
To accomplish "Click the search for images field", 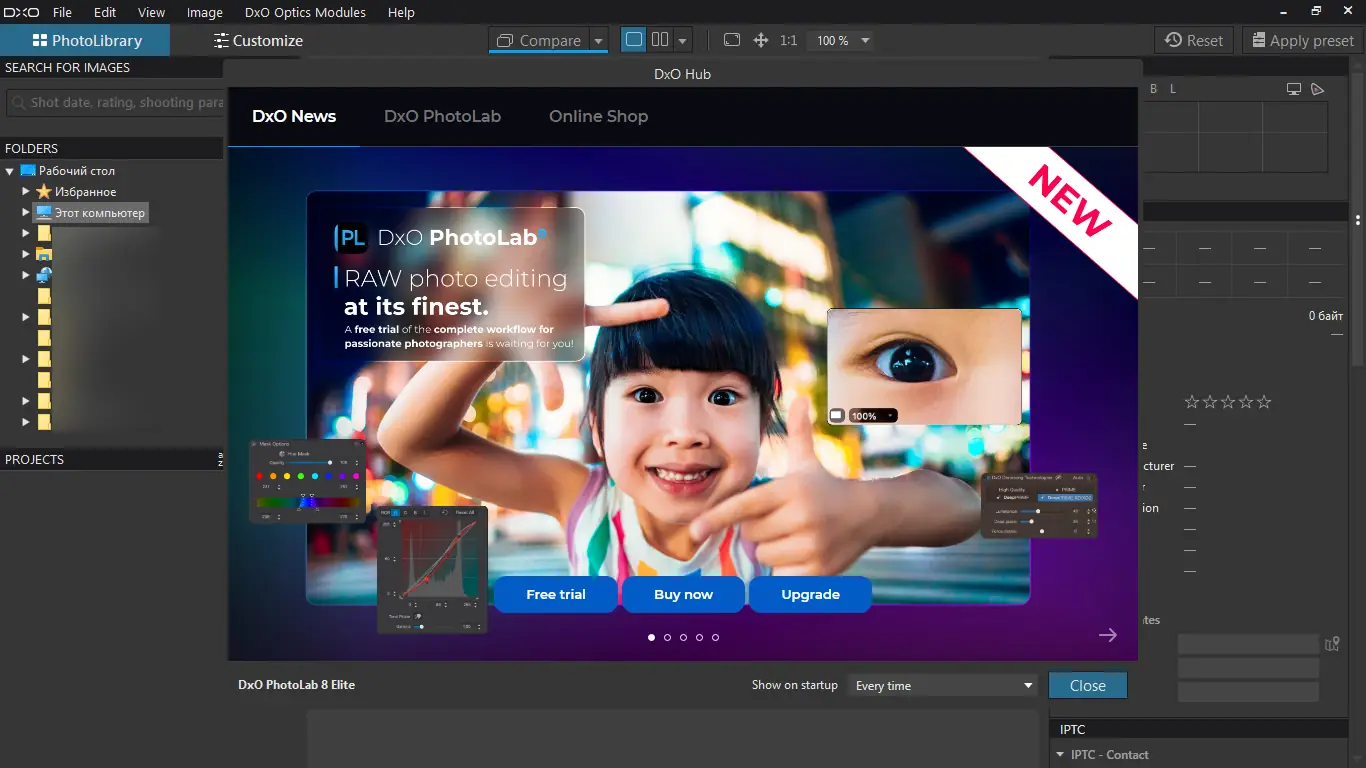I will [115, 102].
